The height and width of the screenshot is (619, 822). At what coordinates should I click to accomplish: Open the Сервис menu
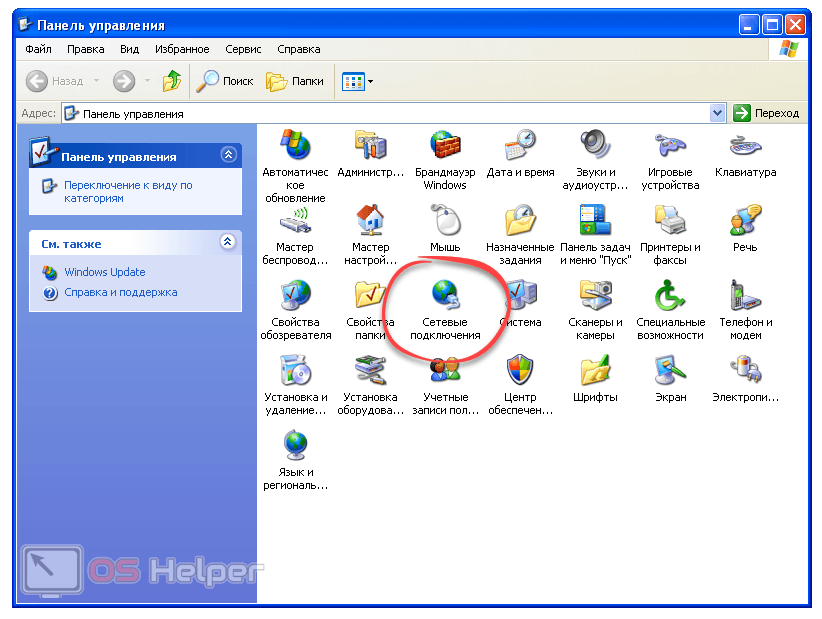click(x=243, y=49)
